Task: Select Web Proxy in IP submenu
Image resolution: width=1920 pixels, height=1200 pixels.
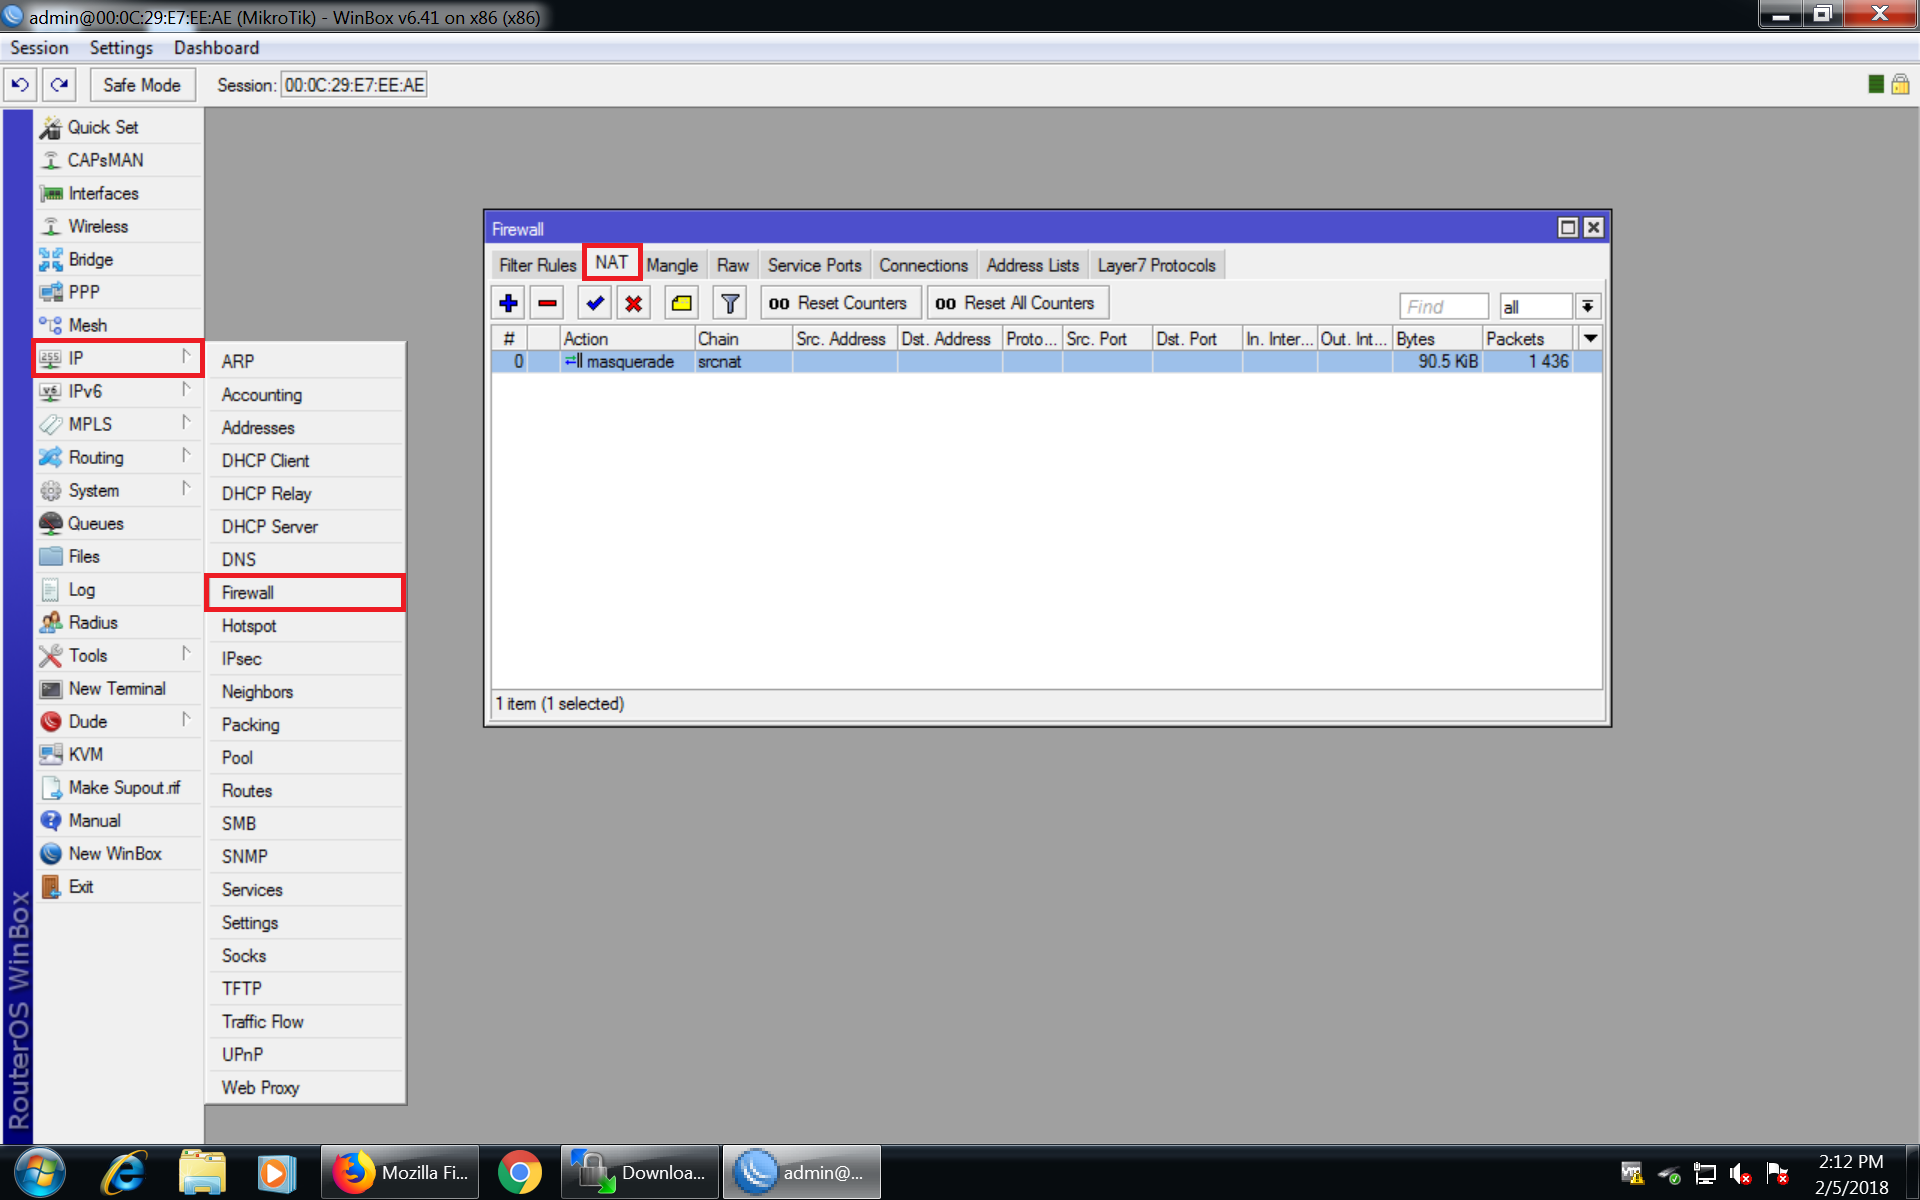Action: 305,1087
